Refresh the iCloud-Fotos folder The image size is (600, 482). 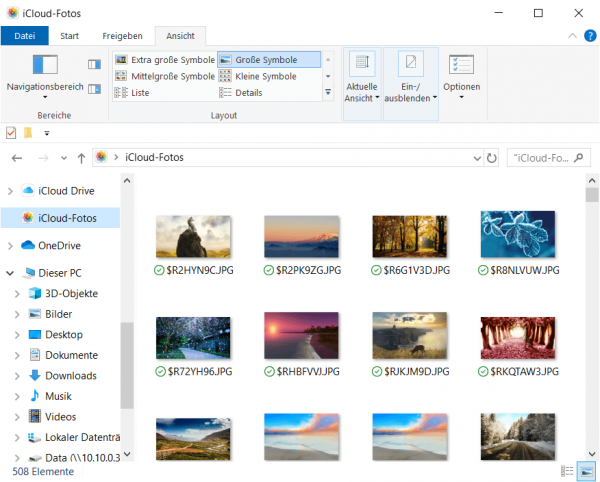pyautogui.click(x=492, y=158)
